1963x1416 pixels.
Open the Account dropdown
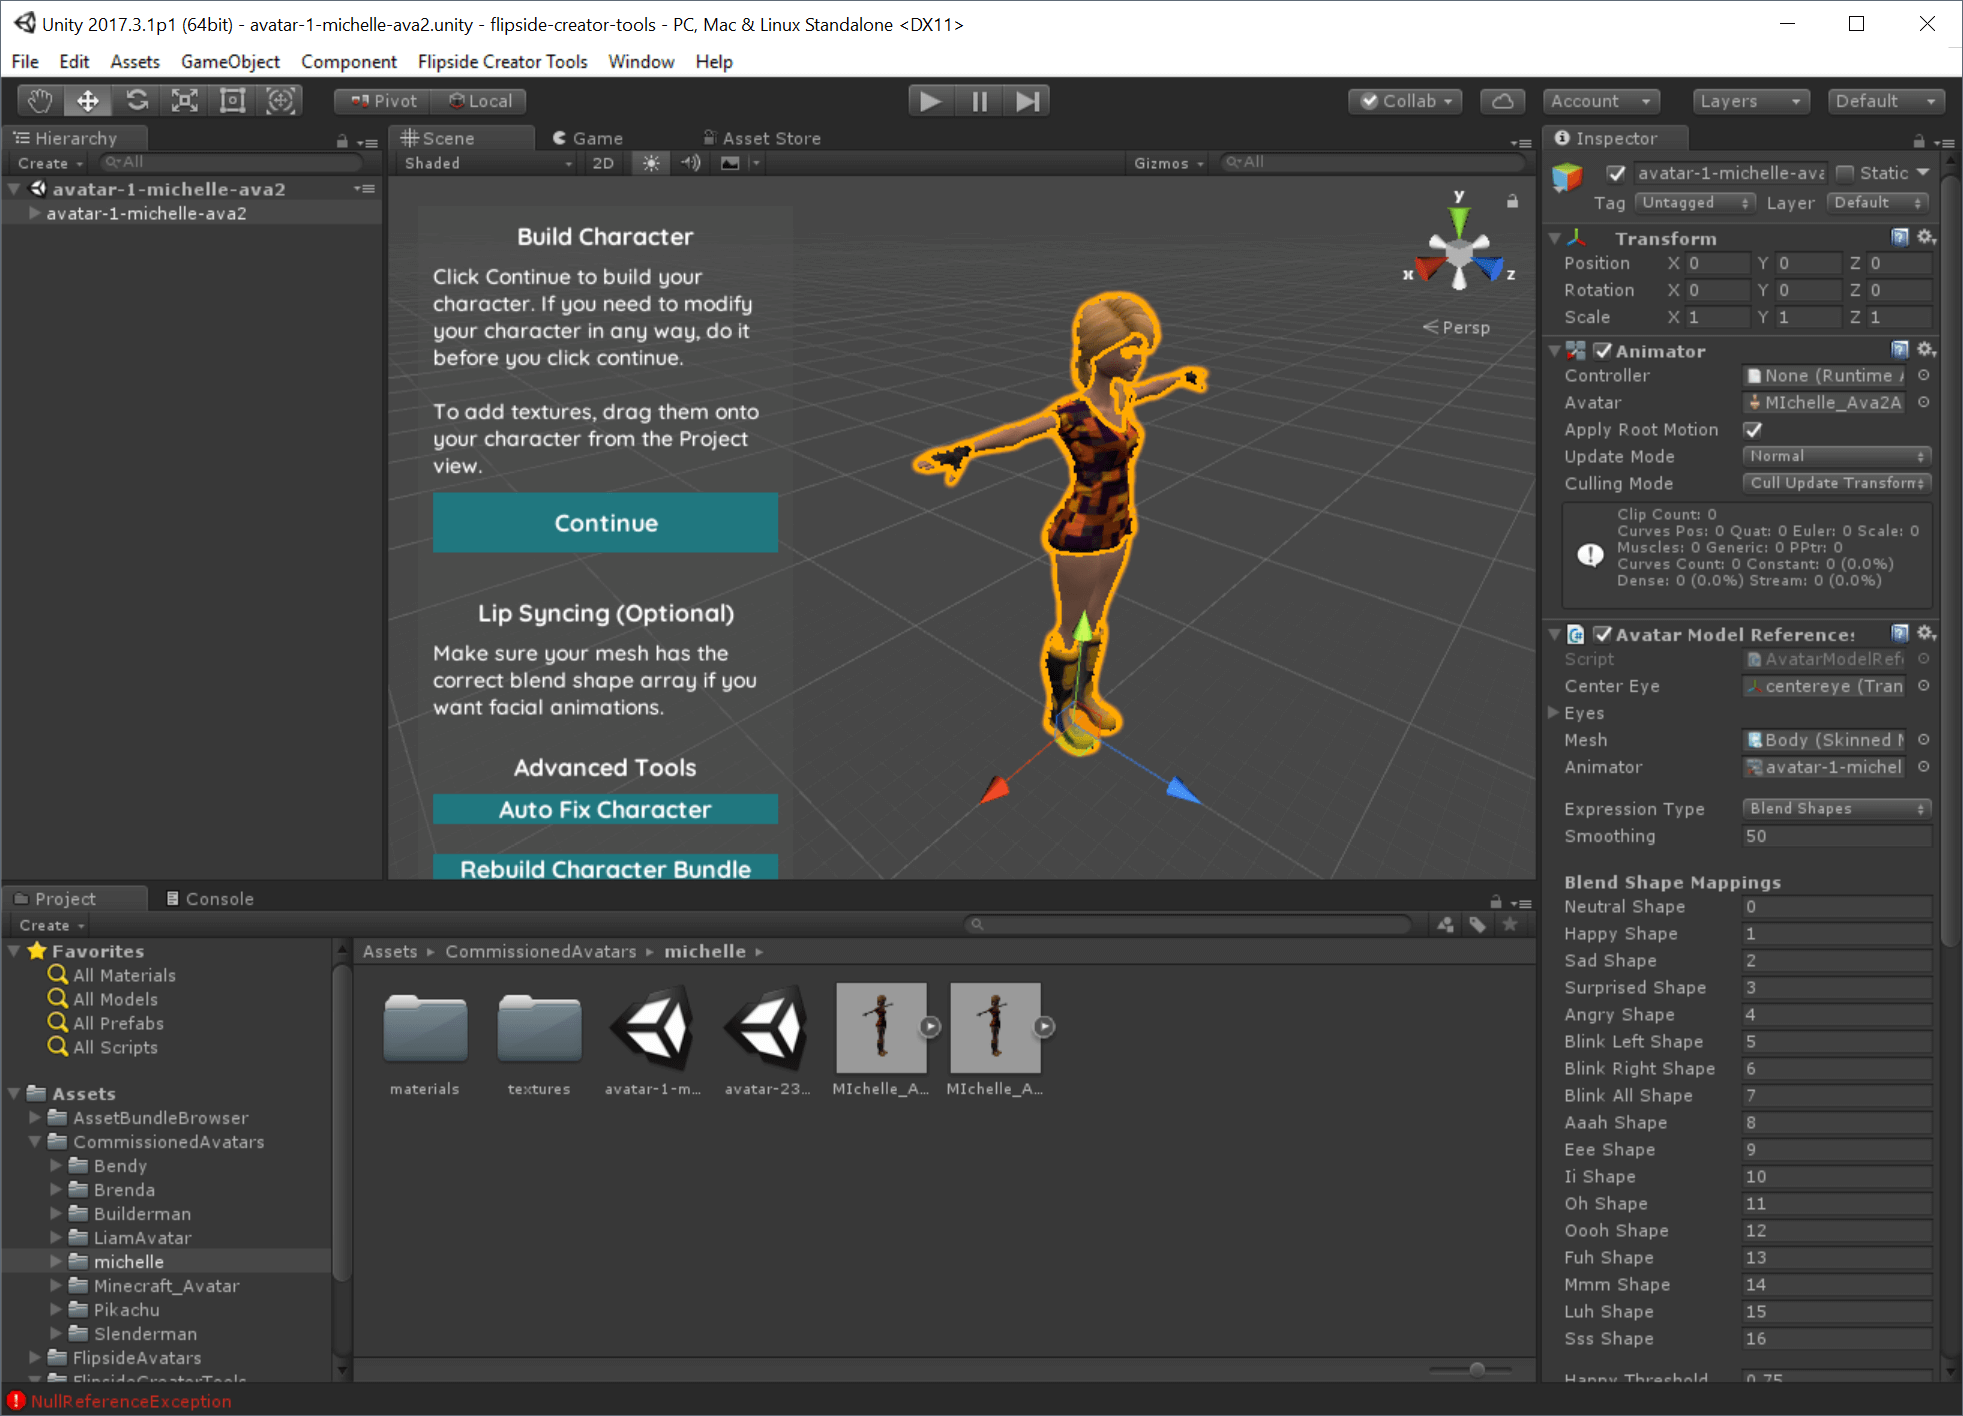[1601, 101]
